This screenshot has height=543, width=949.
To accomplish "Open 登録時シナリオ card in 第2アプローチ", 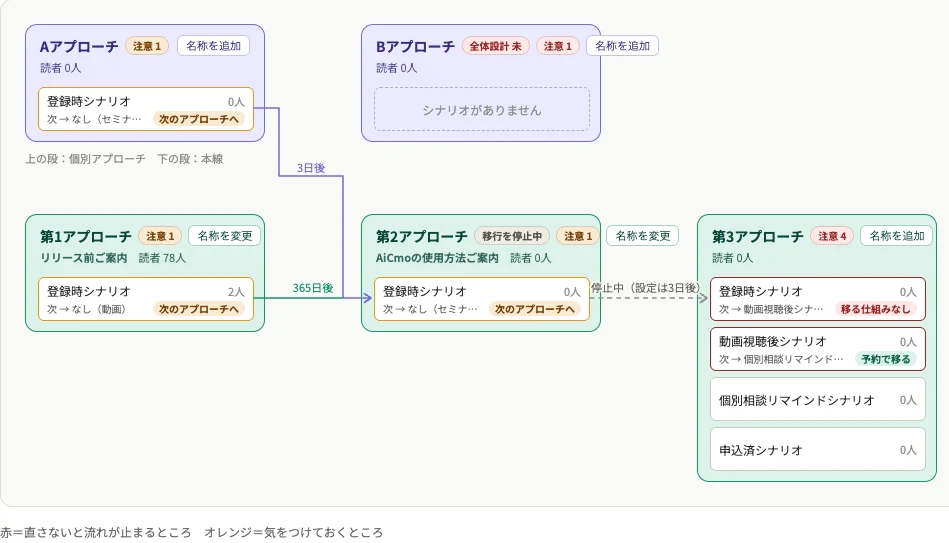I will click(482, 299).
